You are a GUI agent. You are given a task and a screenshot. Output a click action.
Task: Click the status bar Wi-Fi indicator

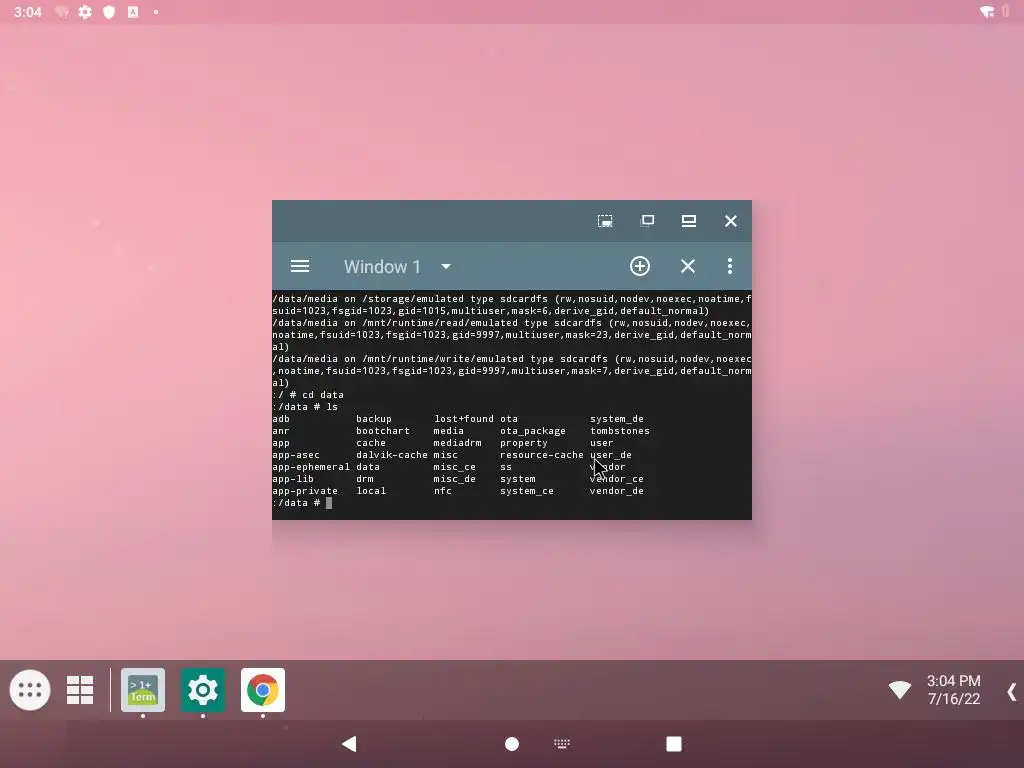point(987,11)
